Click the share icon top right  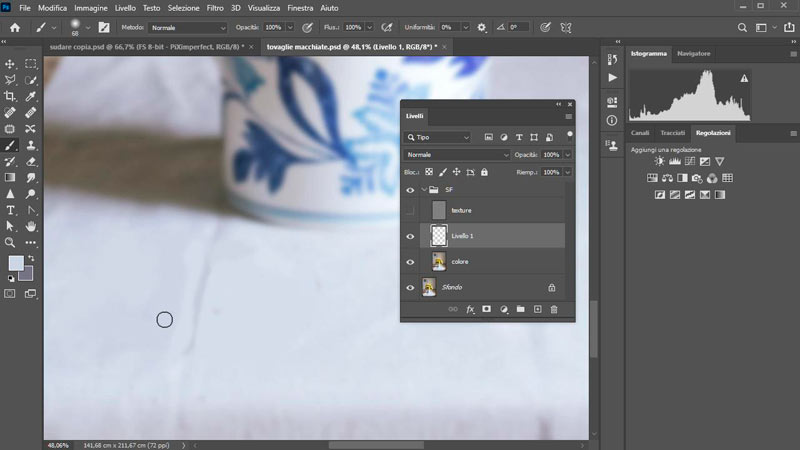[789, 28]
